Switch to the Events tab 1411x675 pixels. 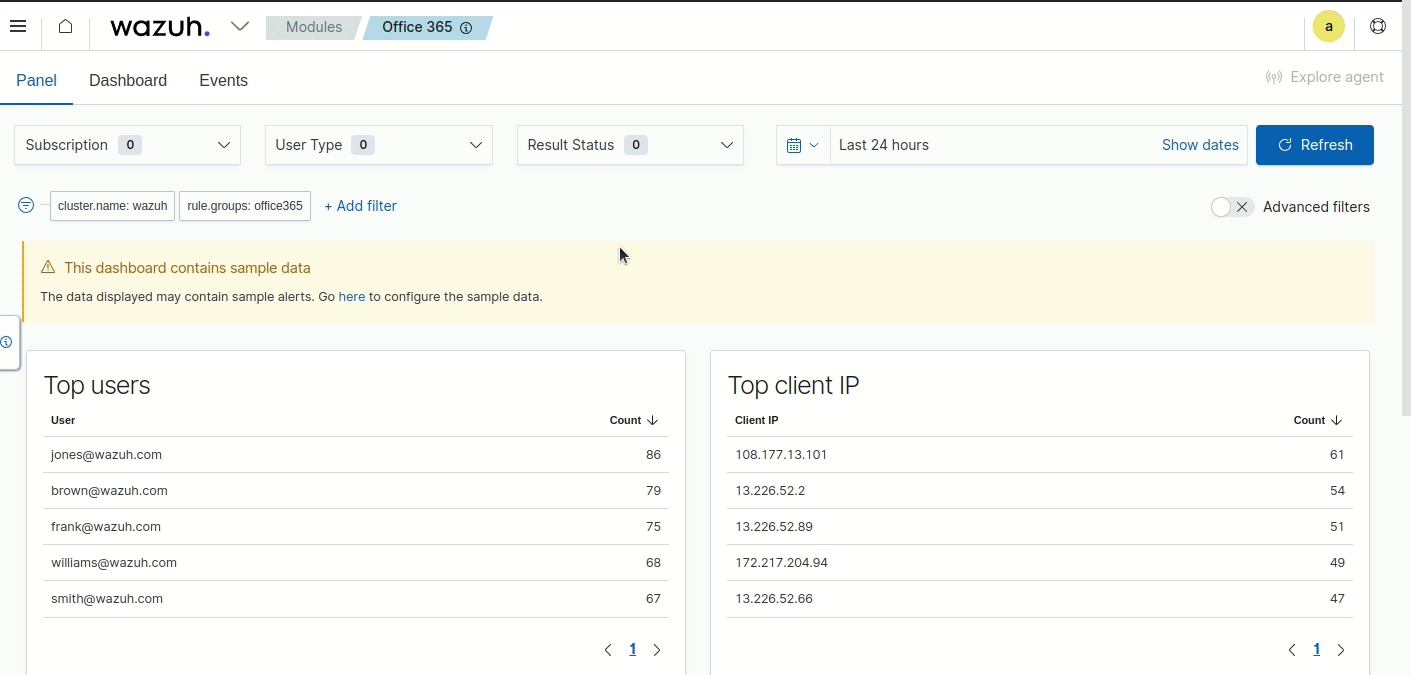tap(223, 80)
